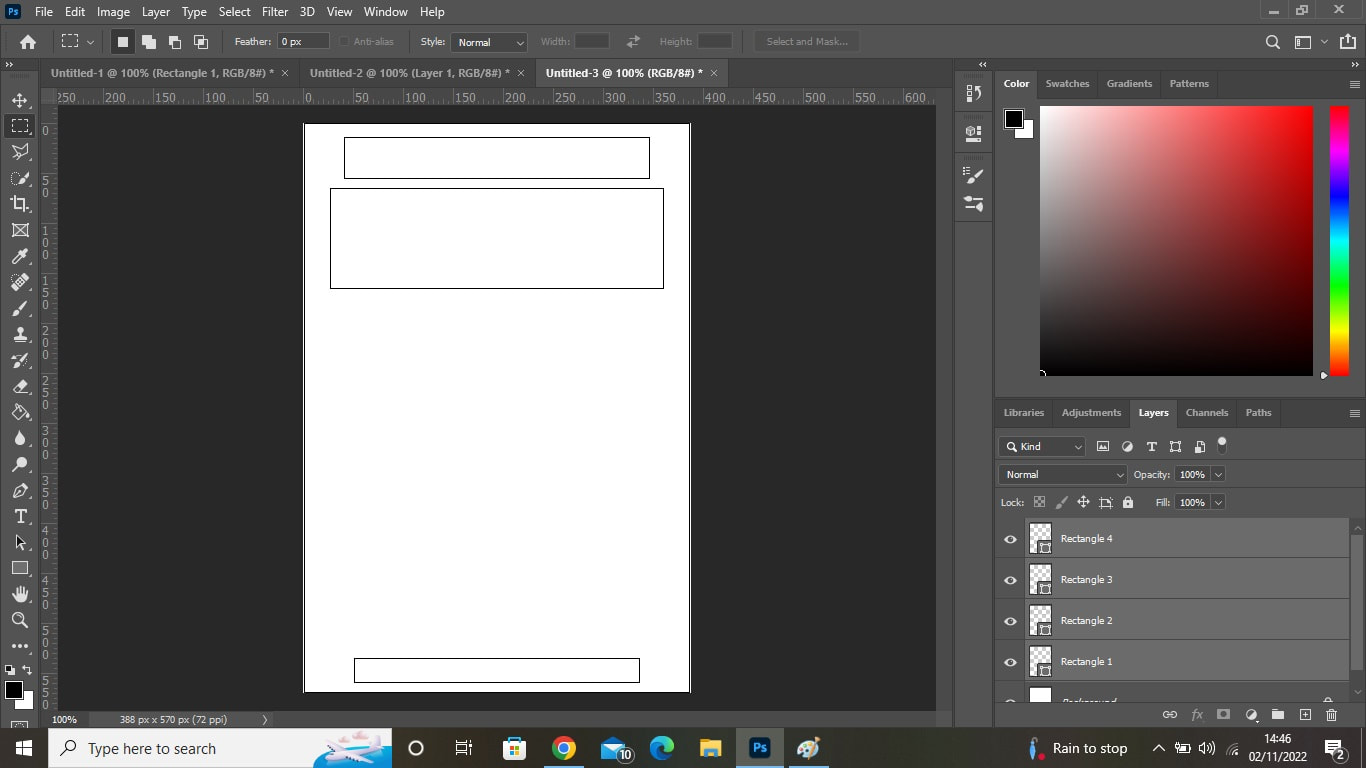Hide the Rectangle 3 layer
Viewport: 1366px width, 768px height.
click(1010, 580)
